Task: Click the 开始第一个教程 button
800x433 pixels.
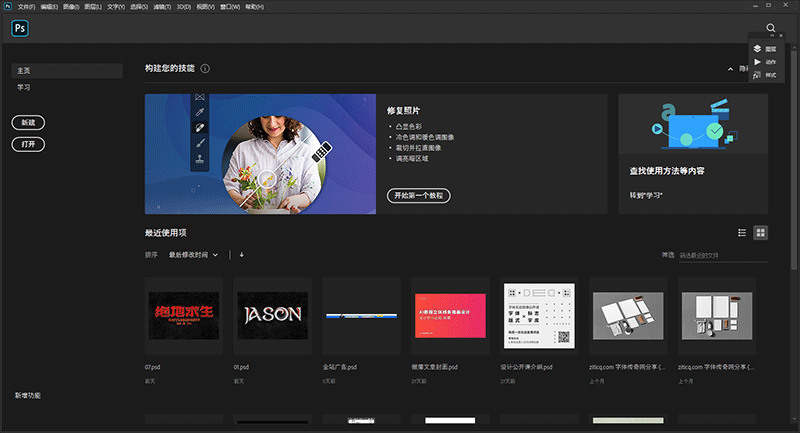Action: [x=418, y=195]
